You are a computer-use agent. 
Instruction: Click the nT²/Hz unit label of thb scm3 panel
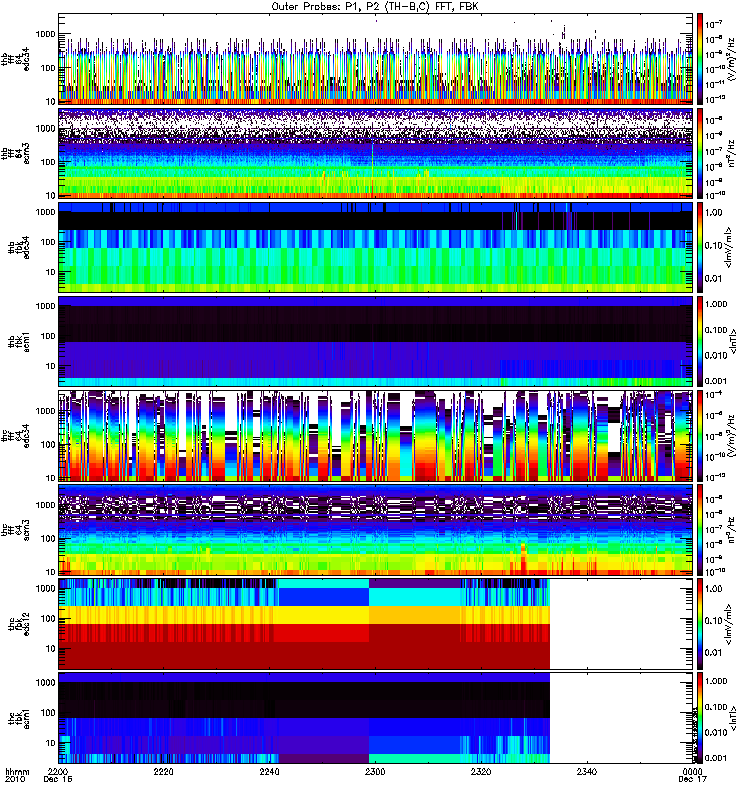[731, 153]
